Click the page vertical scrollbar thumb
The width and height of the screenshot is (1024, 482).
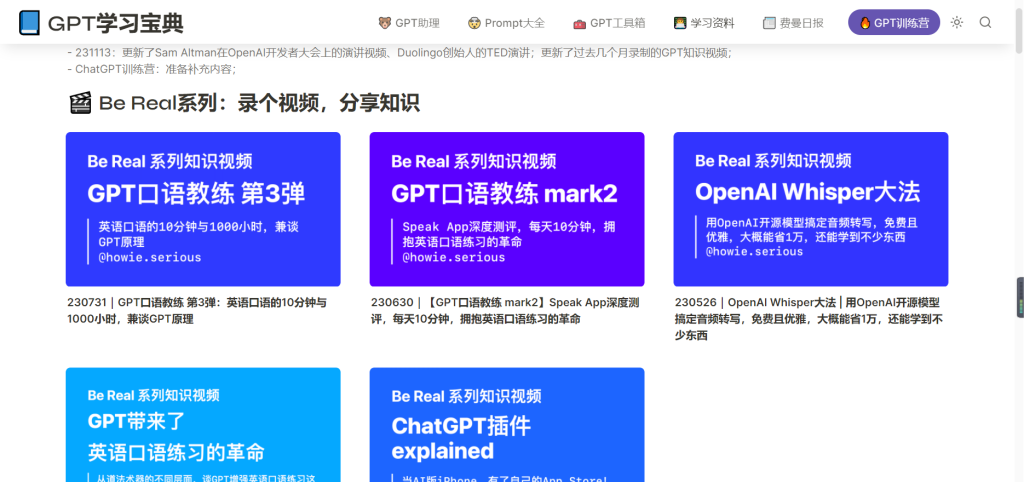pyautogui.click(x=1019, y=29)
